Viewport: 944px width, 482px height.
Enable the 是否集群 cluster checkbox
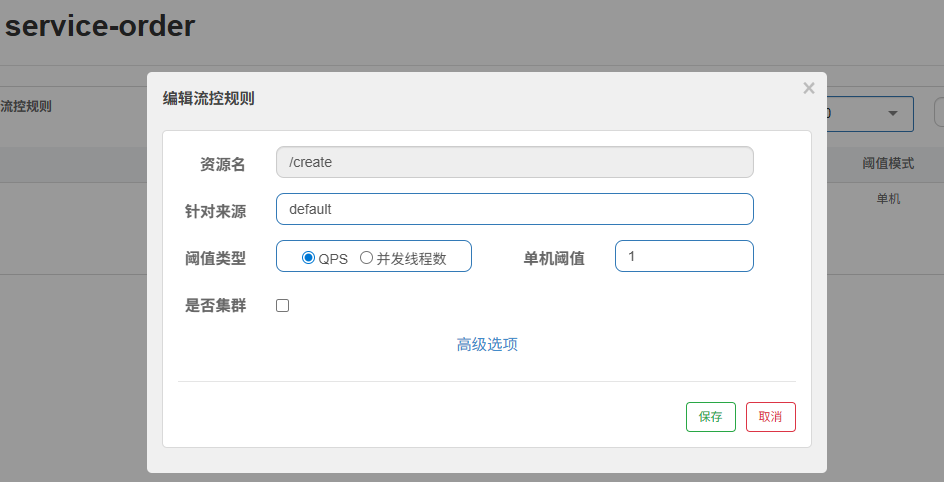click(282, 306)
